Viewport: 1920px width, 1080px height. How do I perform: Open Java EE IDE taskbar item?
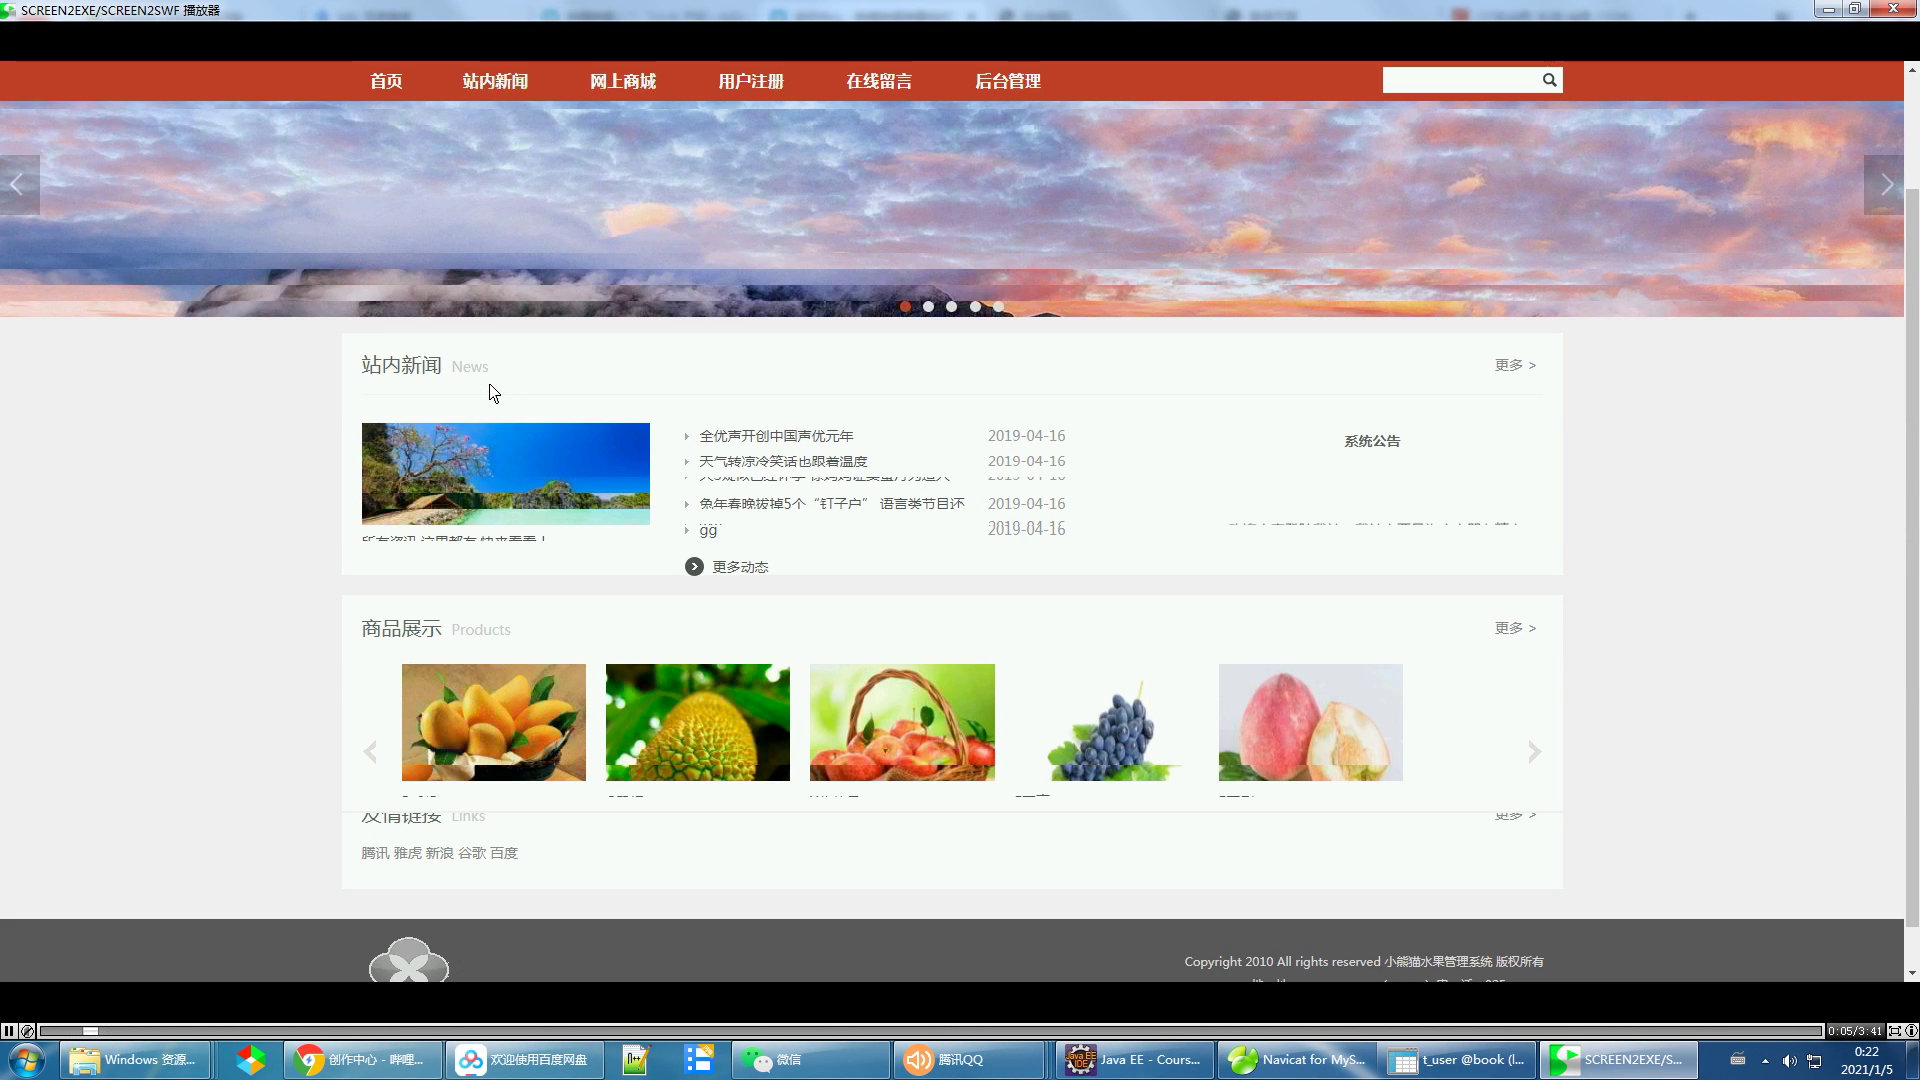(x=1135, y=1060)
